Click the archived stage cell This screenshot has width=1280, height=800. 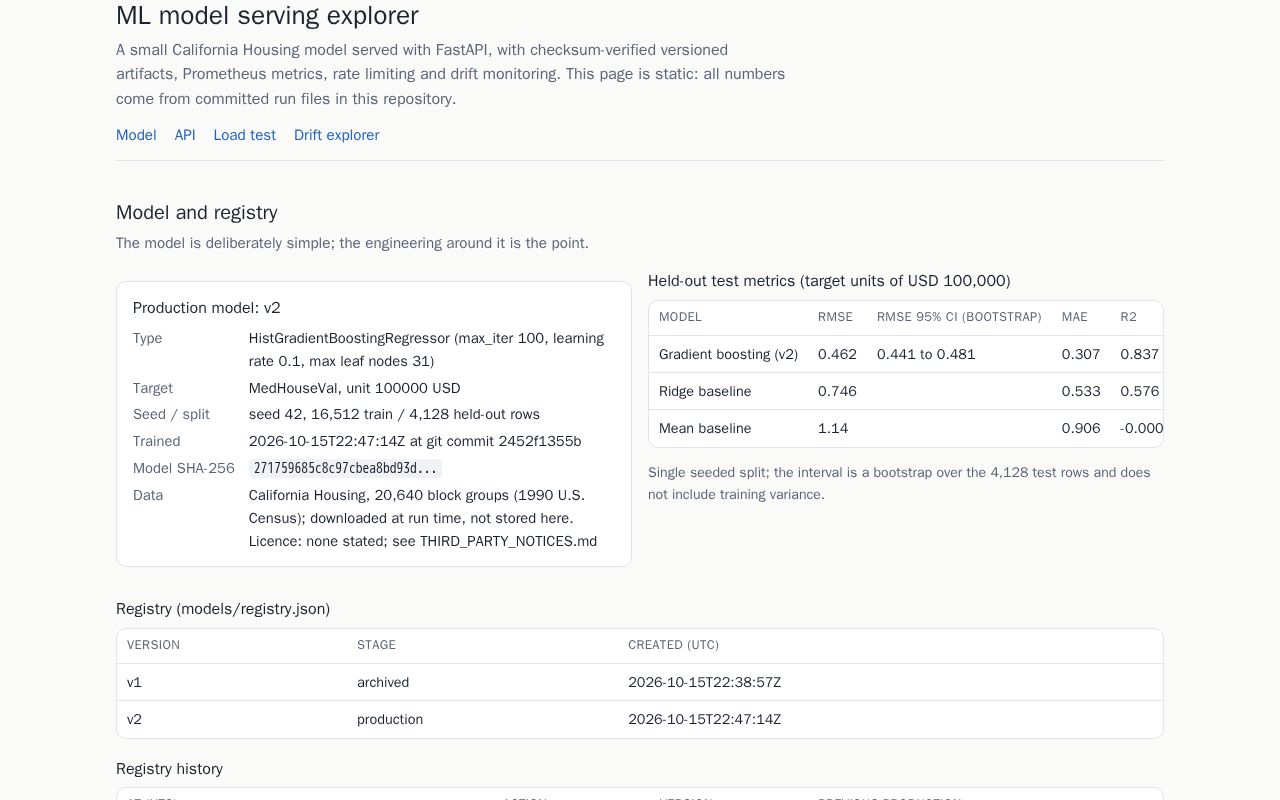tap(383, 682)
